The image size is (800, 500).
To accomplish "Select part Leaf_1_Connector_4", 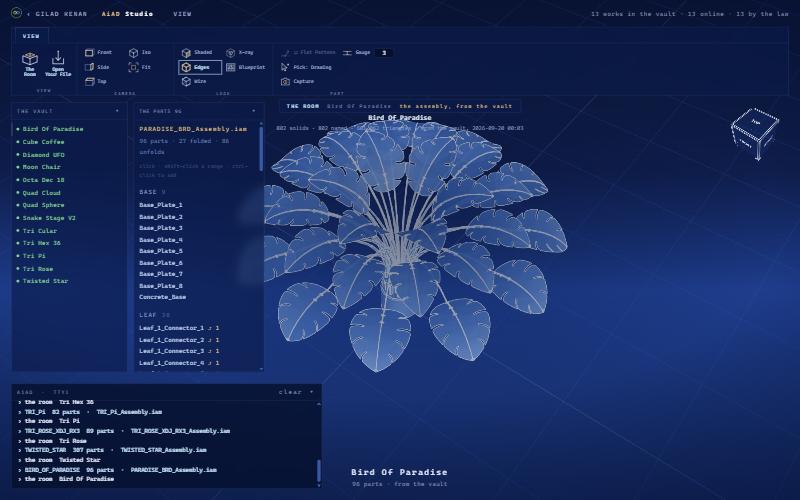I will 179,363.
